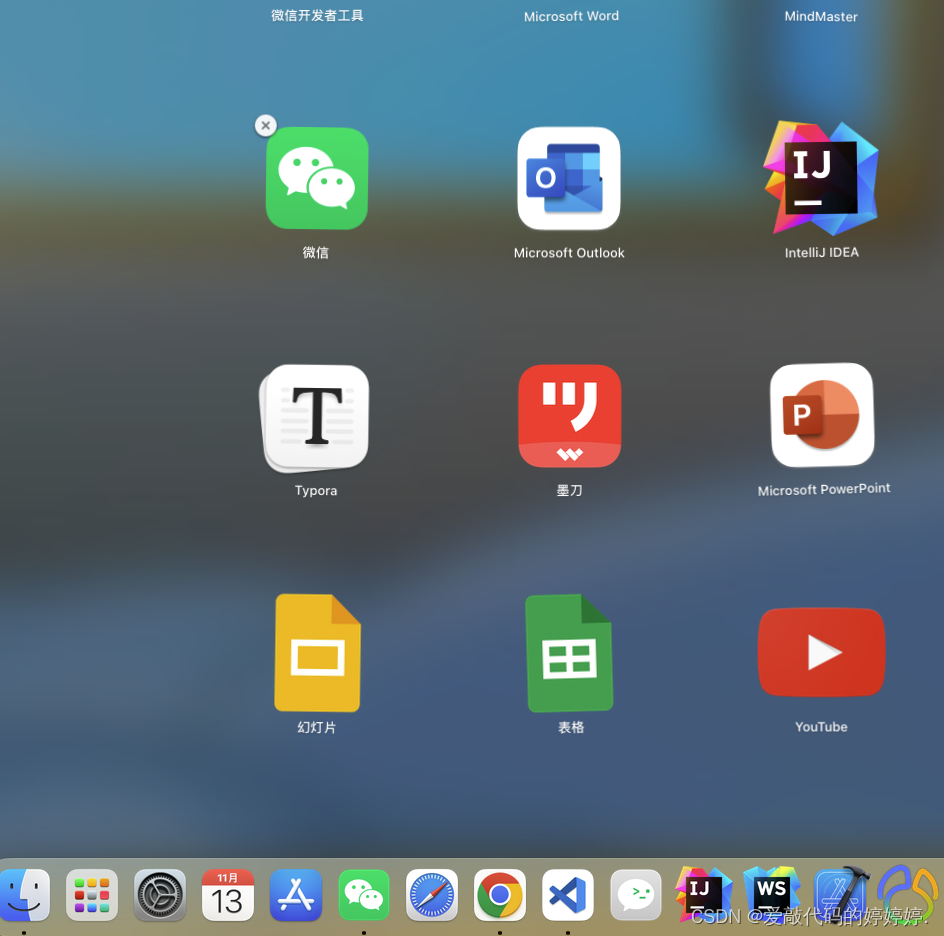Open IntelliJ IDEA from the Dock
The image size is (944, 936).
[703, 895]
